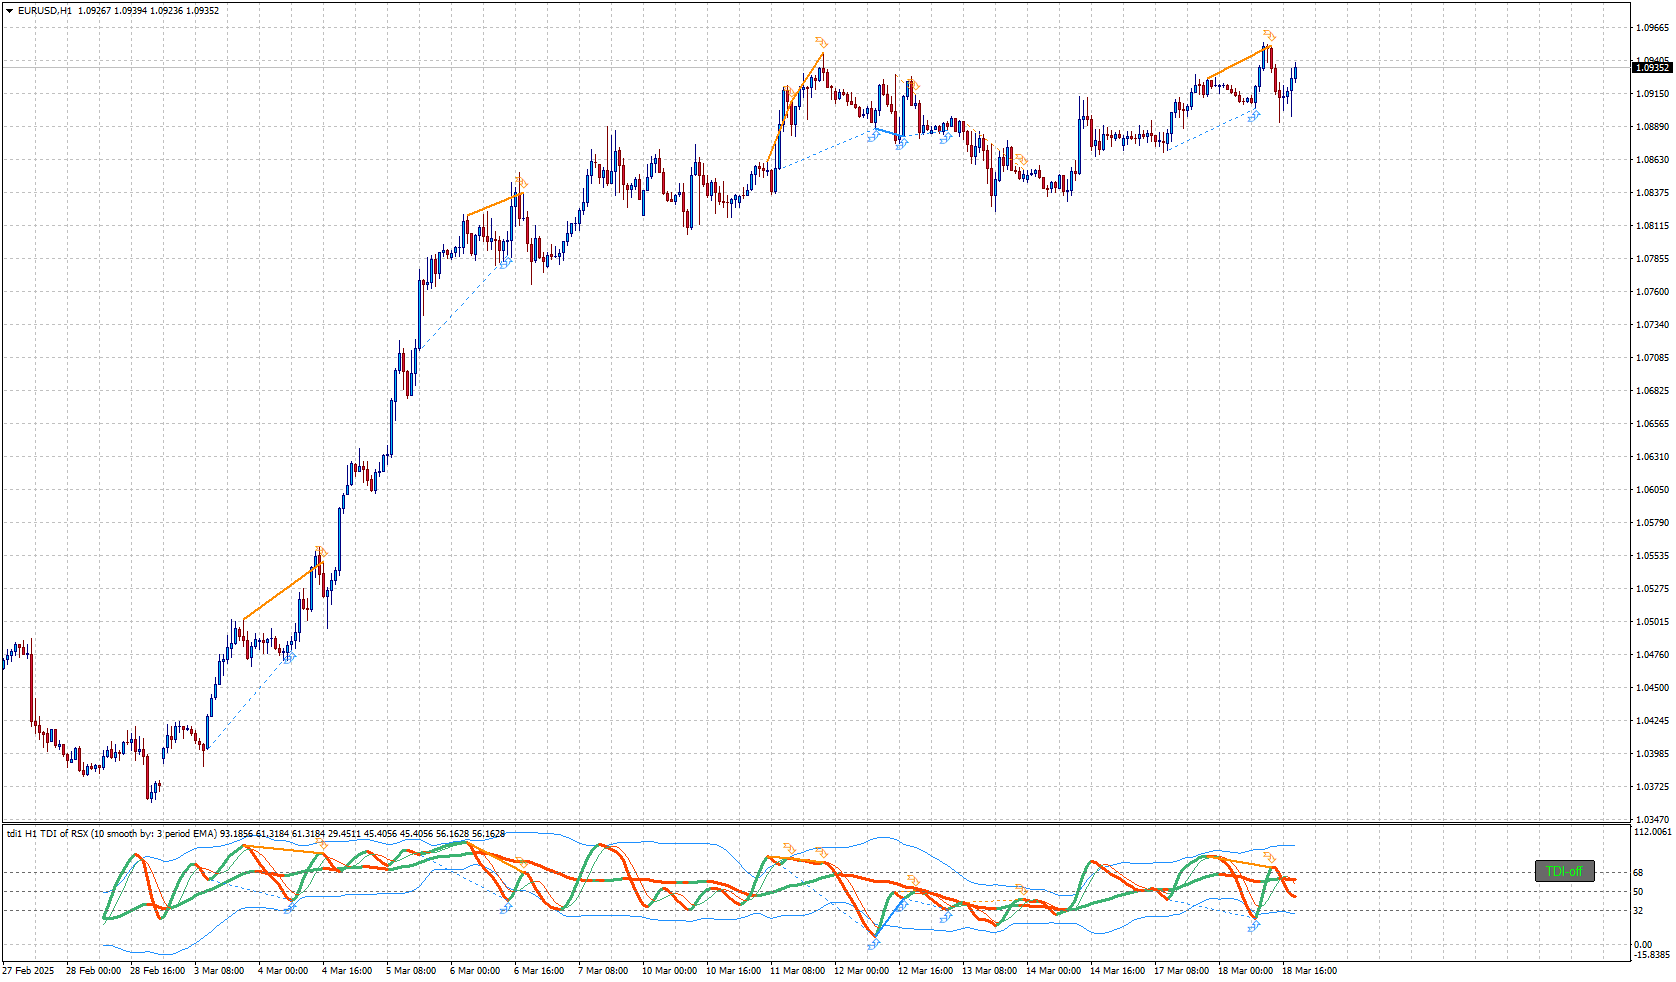The image size is (1676, 982).
Task: Click the 1.07085 price scale label
Action: click(1652, 358)
